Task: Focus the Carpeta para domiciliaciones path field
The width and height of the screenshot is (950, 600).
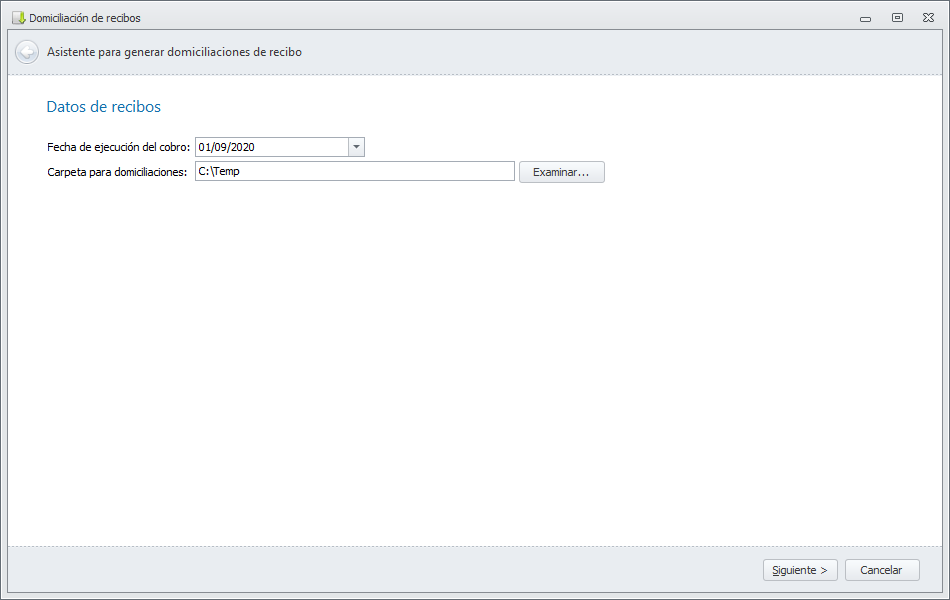Action: (x=354, y=172)
